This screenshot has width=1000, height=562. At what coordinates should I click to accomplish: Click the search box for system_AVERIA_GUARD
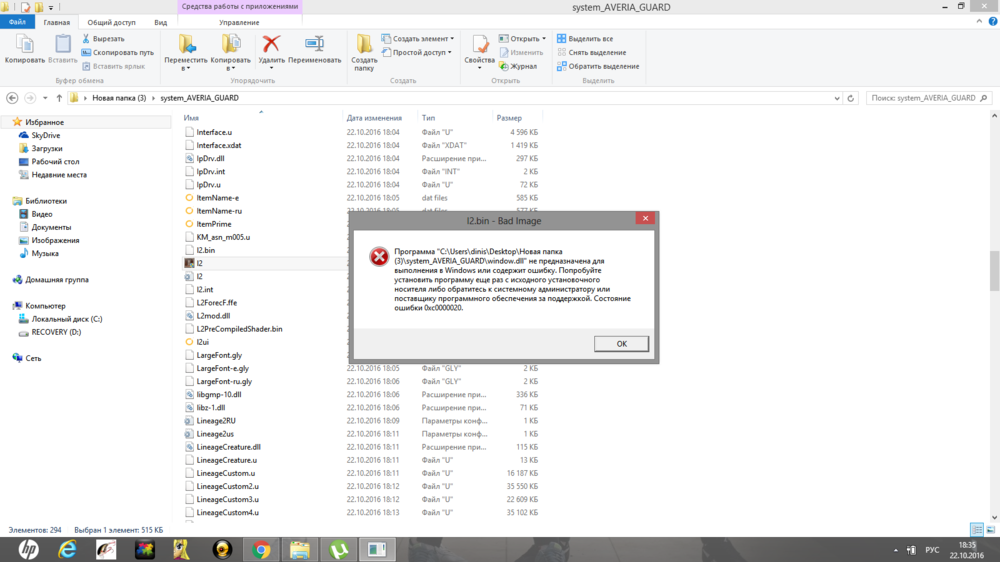[x=921, y=98]
